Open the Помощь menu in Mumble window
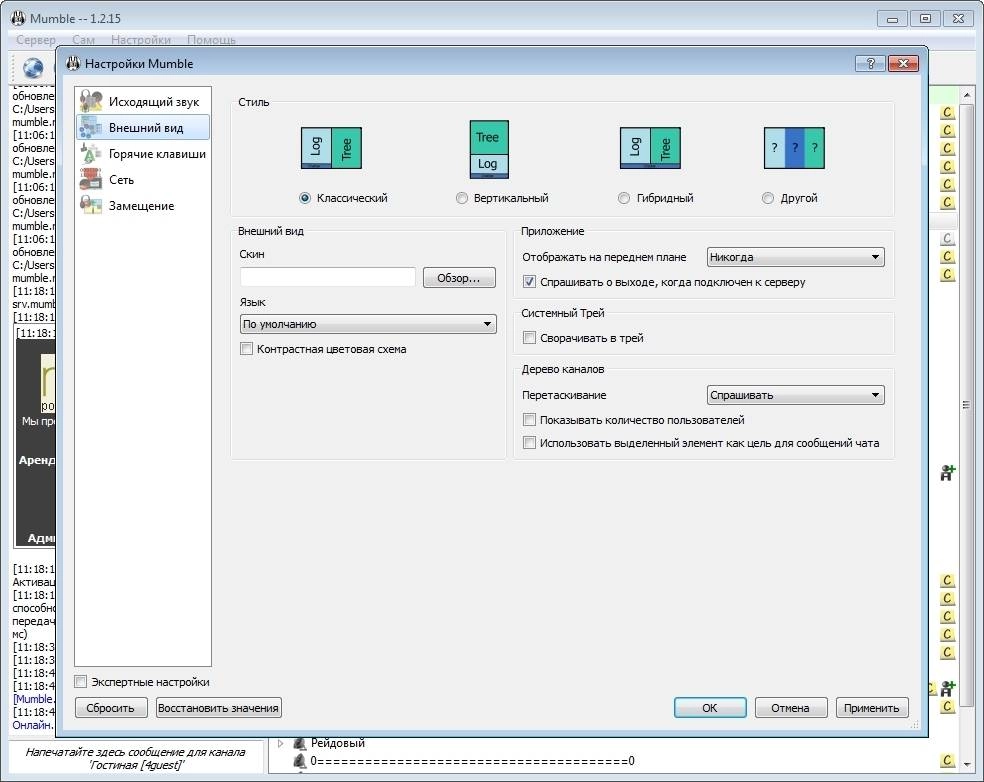This screenshot has width=984, height=782. (211, 40)
